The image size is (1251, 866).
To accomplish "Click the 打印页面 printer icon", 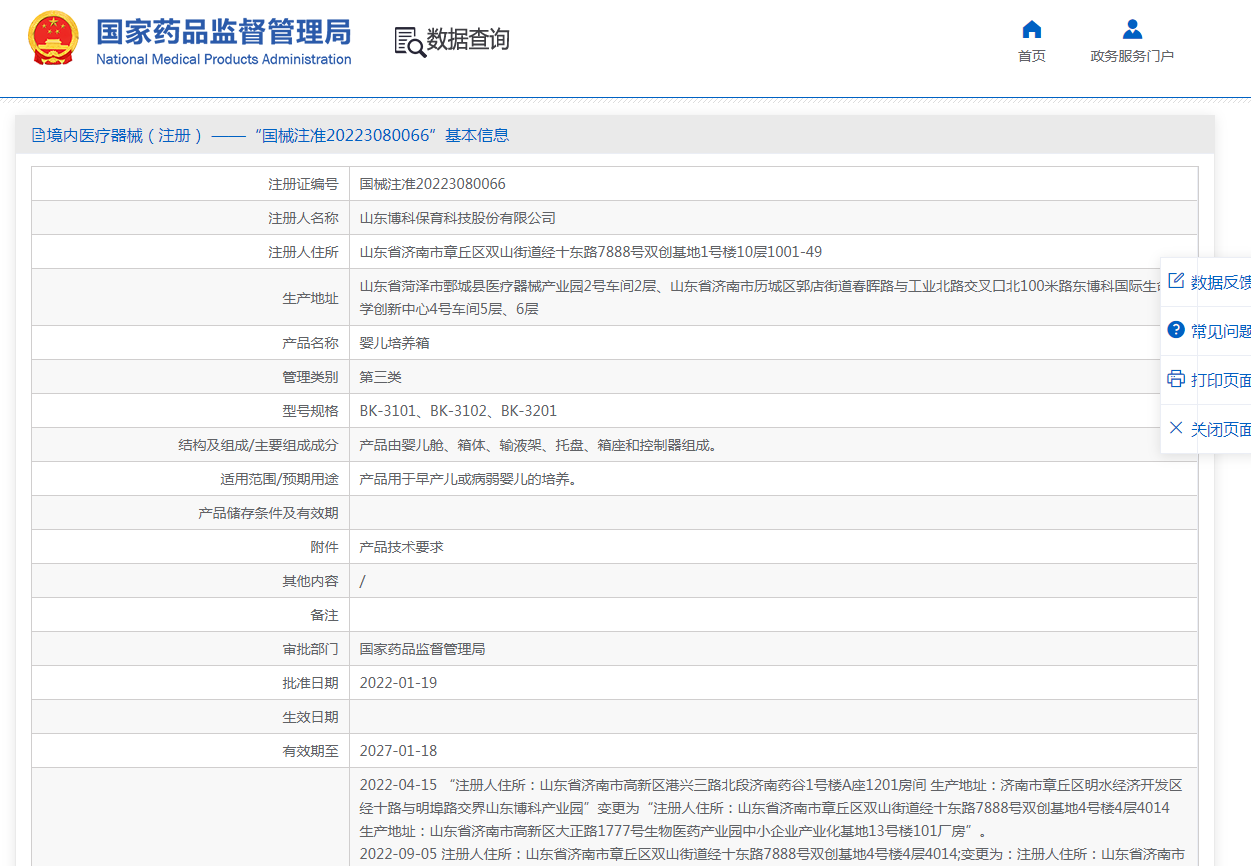I will tap(1176, 379).
